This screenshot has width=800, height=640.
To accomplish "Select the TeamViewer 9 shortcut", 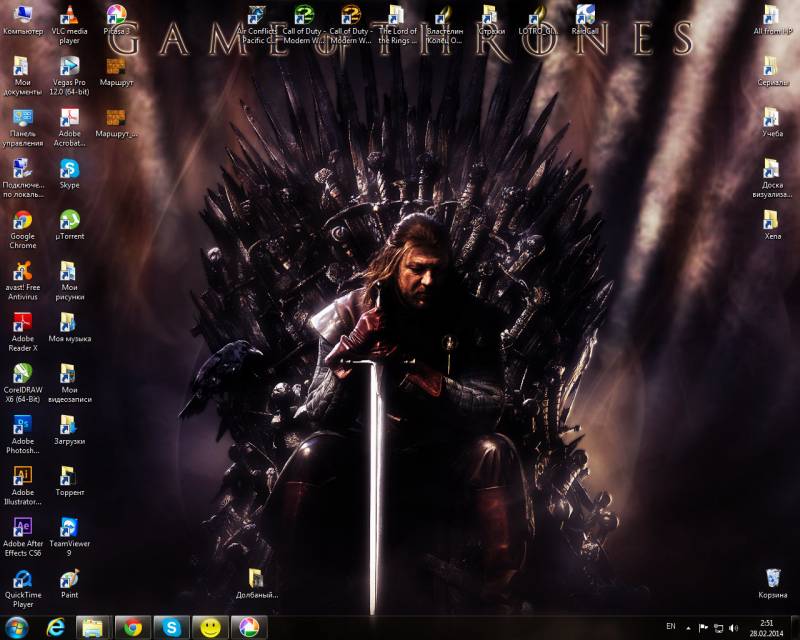I will pyautogui.click(x=69, y=537).
